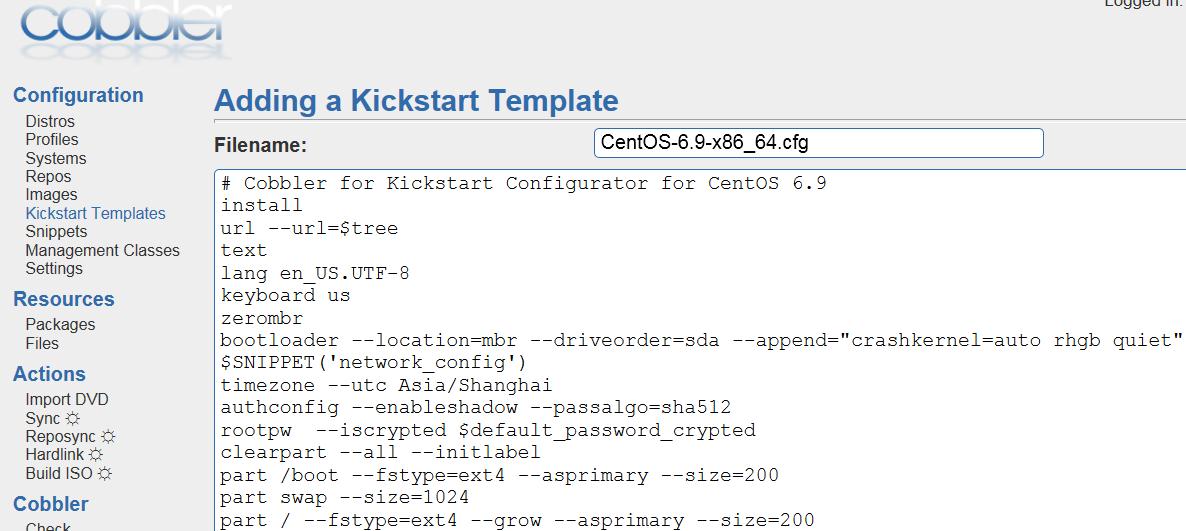Select Kickstart Templates in the sidebar

click(x=95, y=213)
